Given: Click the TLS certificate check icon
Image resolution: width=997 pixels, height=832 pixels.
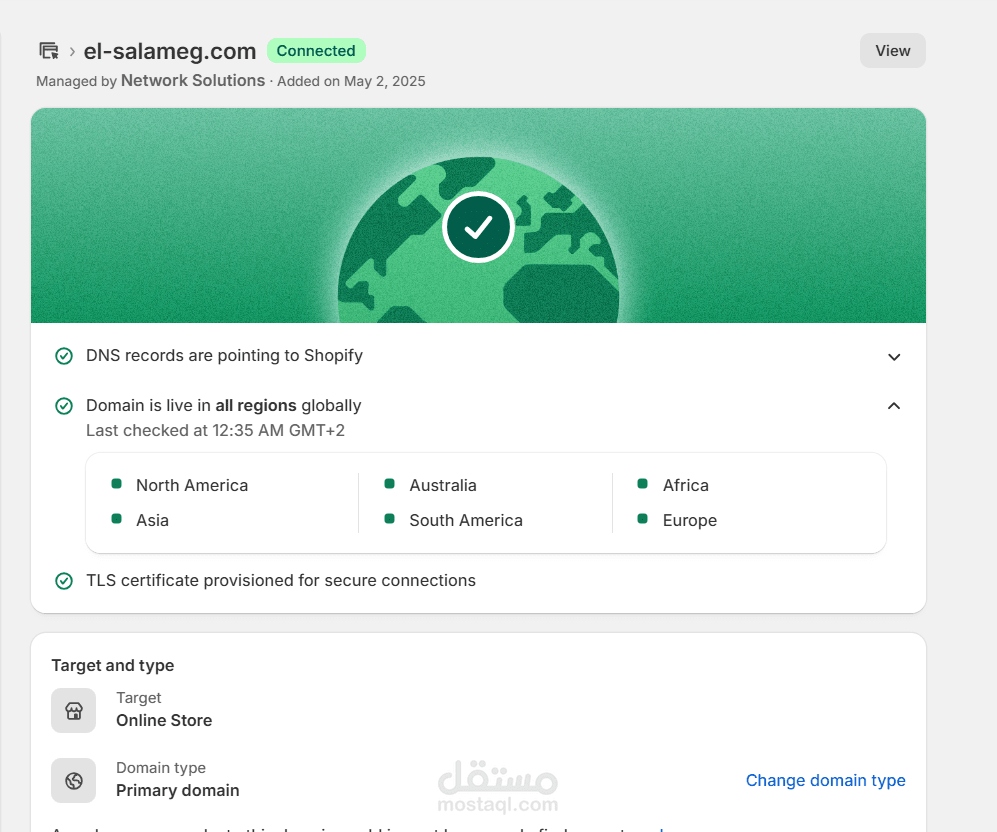Looking at the screenshot, I should coord(64,581).
